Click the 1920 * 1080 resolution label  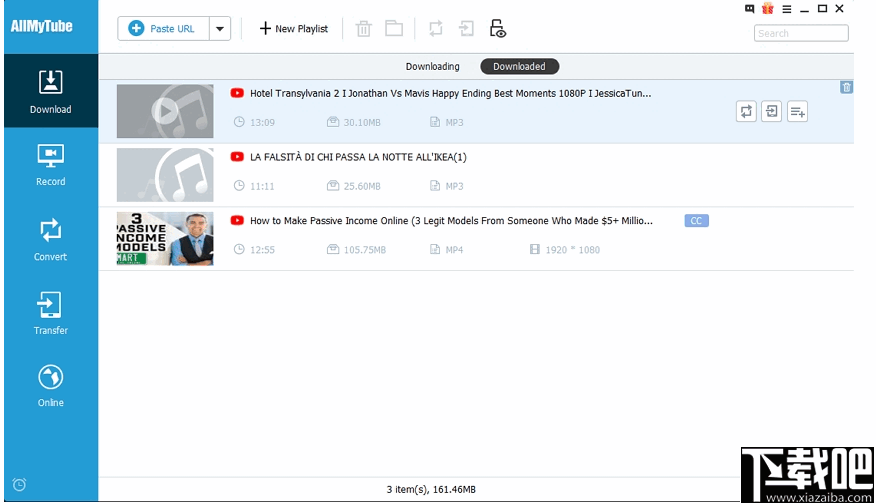573,250
